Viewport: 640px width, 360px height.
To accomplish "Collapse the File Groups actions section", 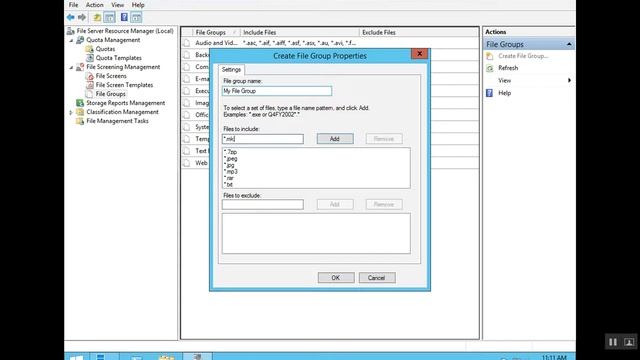I will click(x=569, y=44).
